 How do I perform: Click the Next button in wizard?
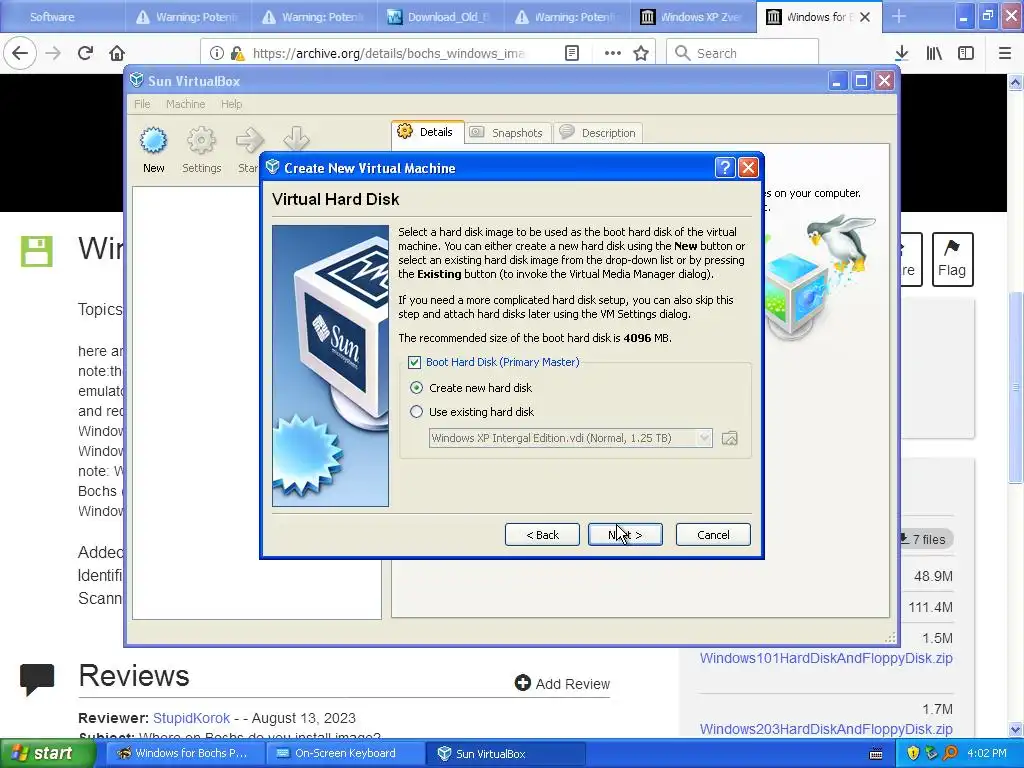625,535
